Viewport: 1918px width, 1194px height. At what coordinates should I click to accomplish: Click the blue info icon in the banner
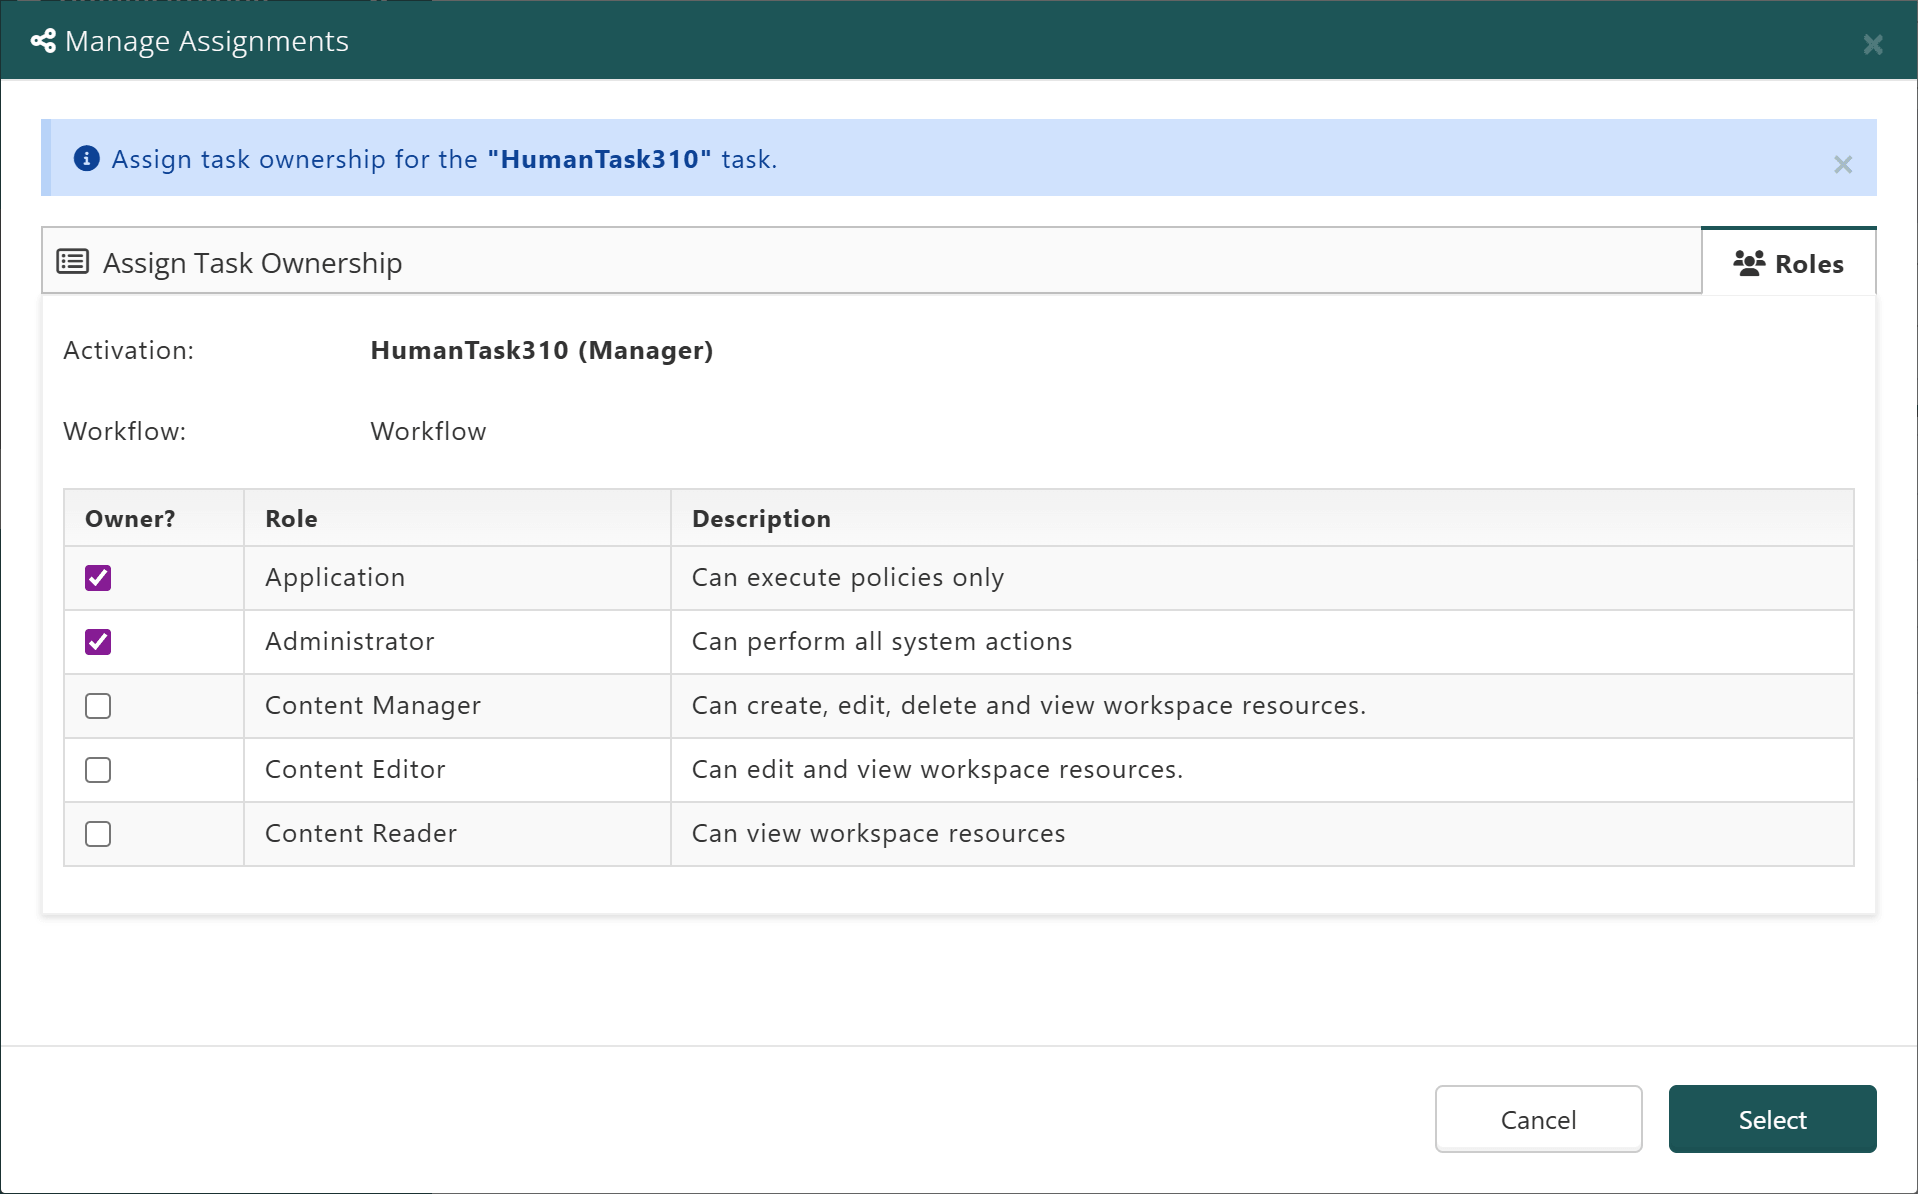pyautogui.click(x=87, y=158)
